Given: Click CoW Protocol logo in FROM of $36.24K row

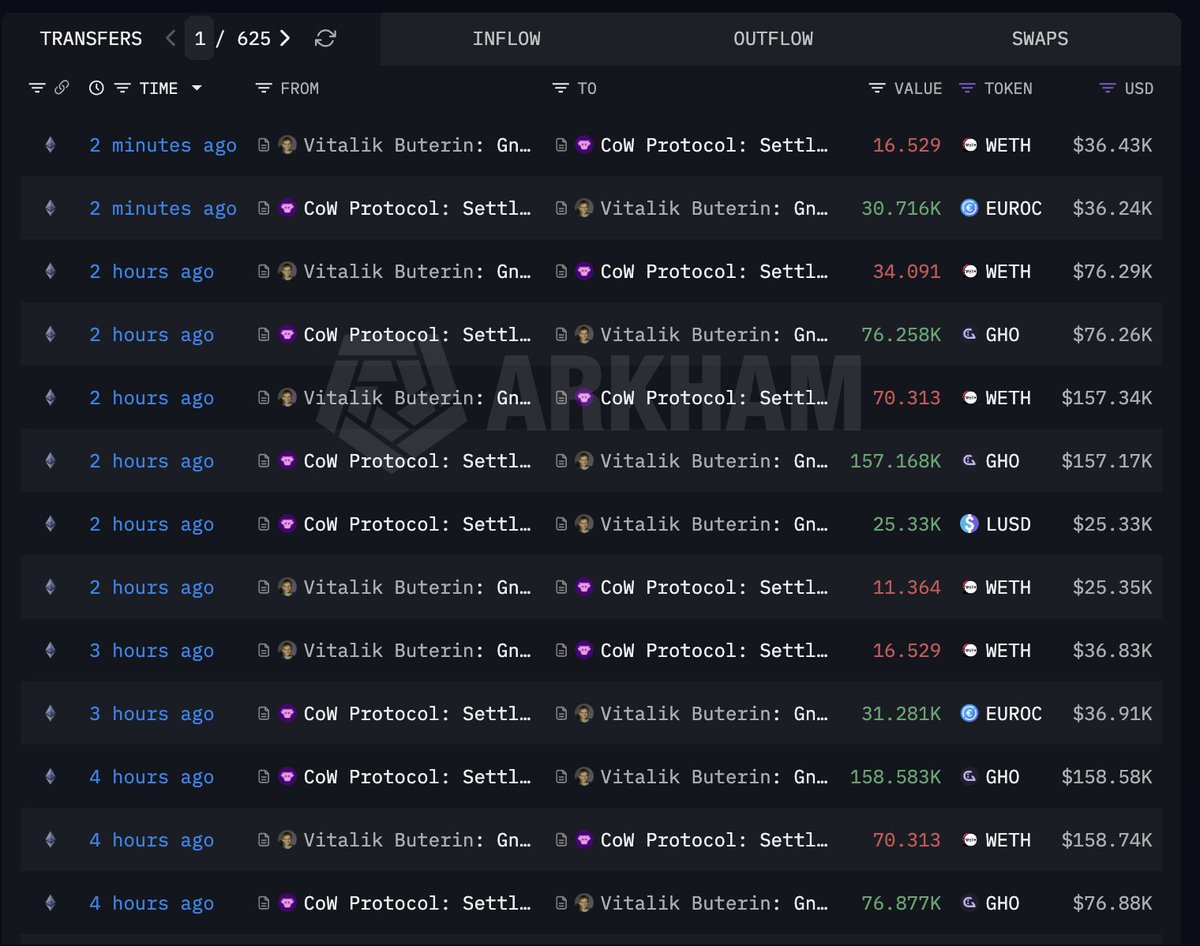Looking at the screenshot, I should coord(287,208).
